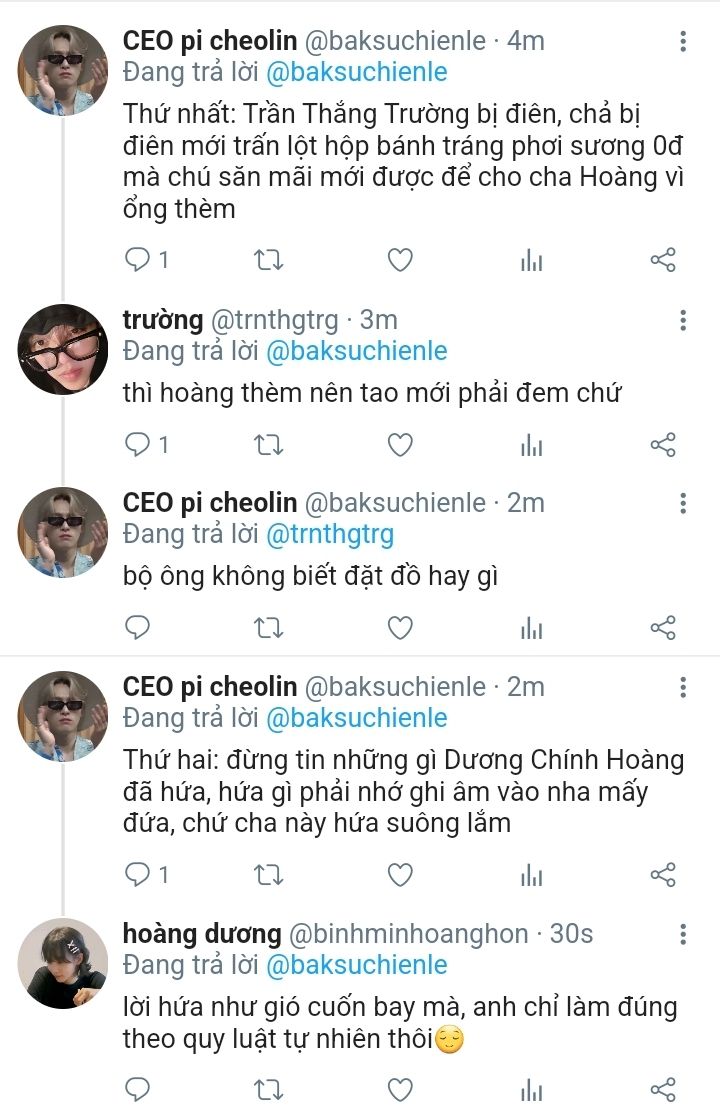Screen dimensions: 720x1109
Task: Reply to the 'Thứ nhất' tweet
Action: coord(137,261)
